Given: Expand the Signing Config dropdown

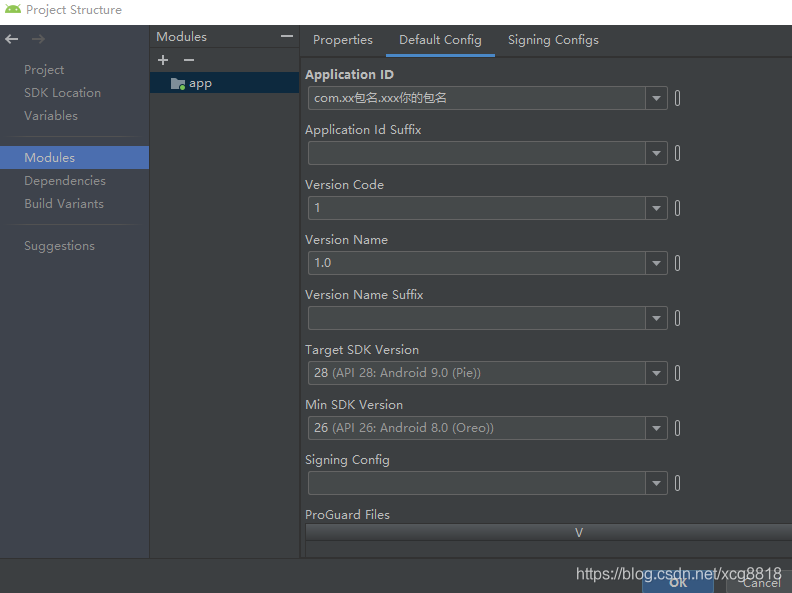Looking at the screenshot, I should (x=656, y=483).
